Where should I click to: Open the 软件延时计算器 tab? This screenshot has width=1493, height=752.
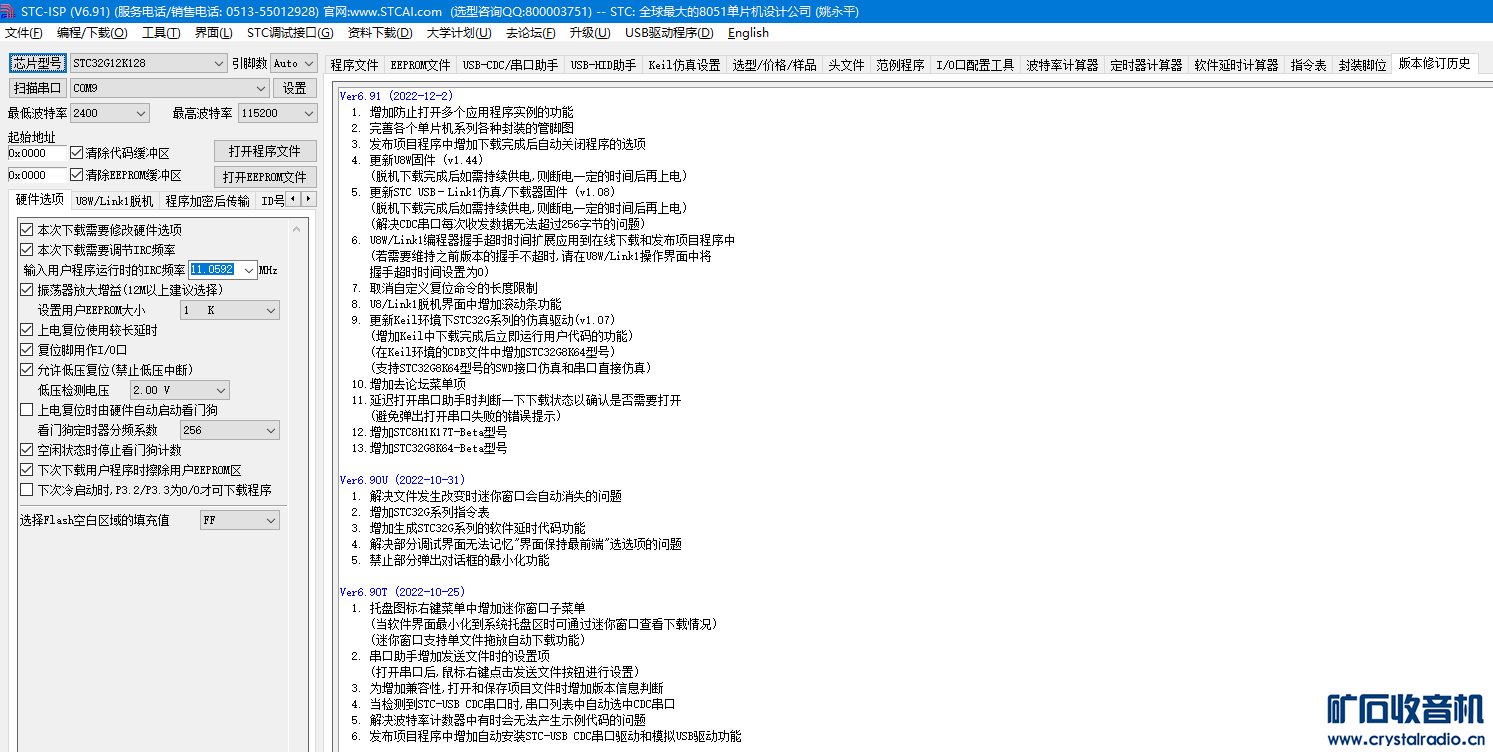[1236, 65]
